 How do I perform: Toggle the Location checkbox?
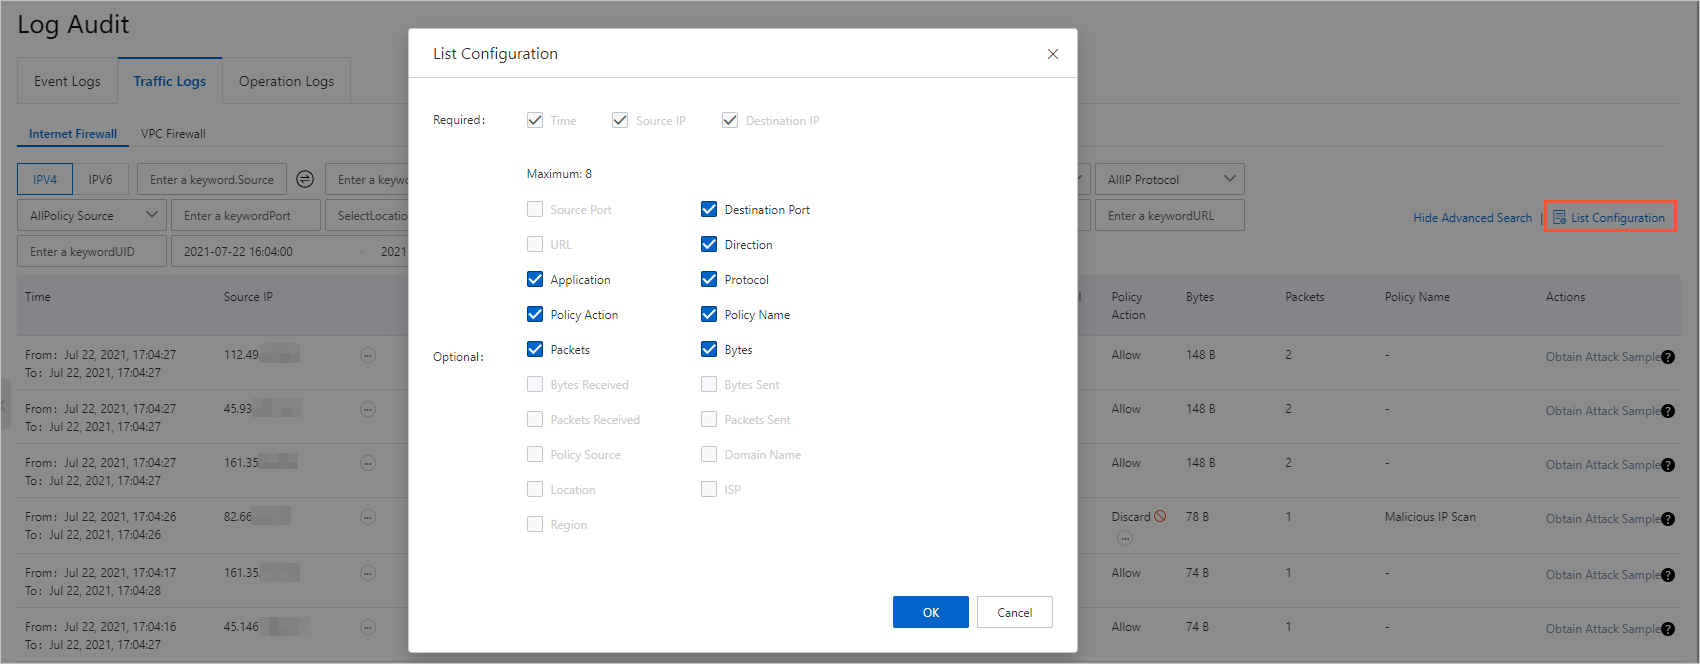(x=535, y=489)
